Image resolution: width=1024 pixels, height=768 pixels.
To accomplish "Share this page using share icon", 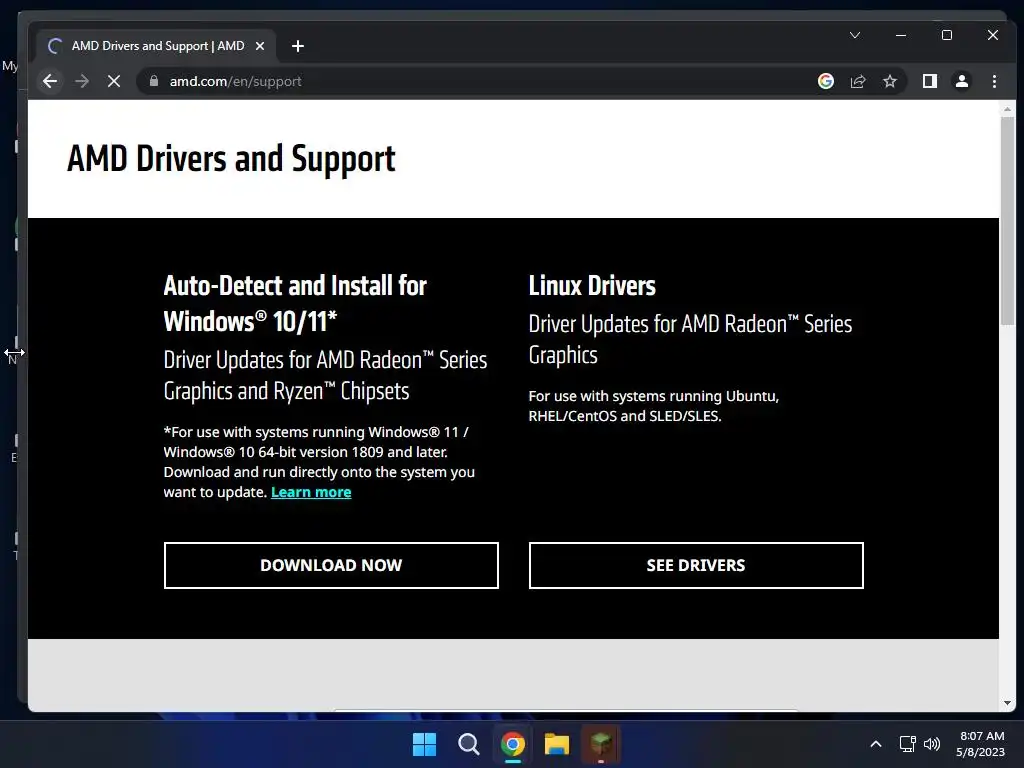I will tap(857, 81).
